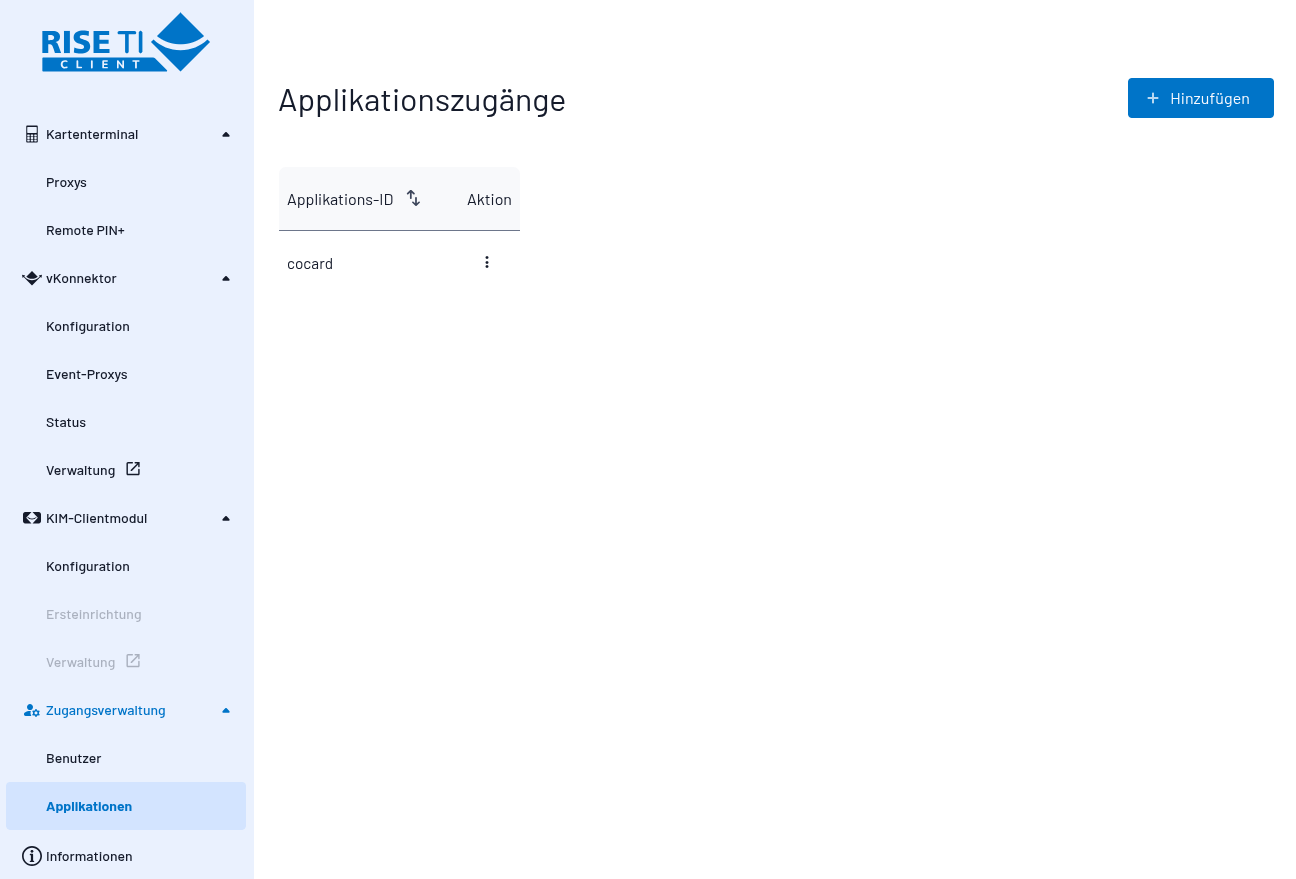
Task: Click the Kartenterminal card reader icon
Action: click(x=30, y=133)
